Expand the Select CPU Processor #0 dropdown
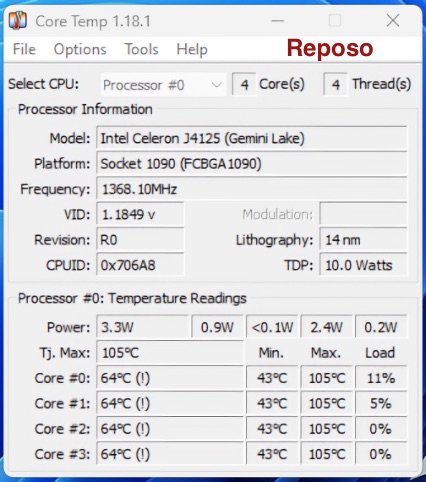The height and width of the screenshot is (482, 426). (x=163, y=85)
